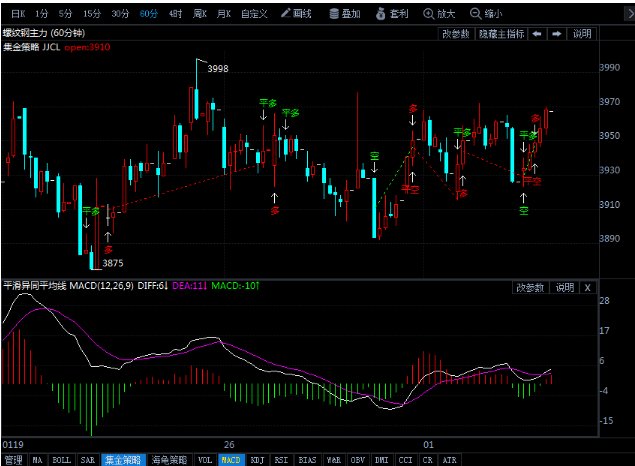The width and height of the screenshot is (635, 466).
Task: Click the 3875 low price label
Action: (x=112, y=263)
